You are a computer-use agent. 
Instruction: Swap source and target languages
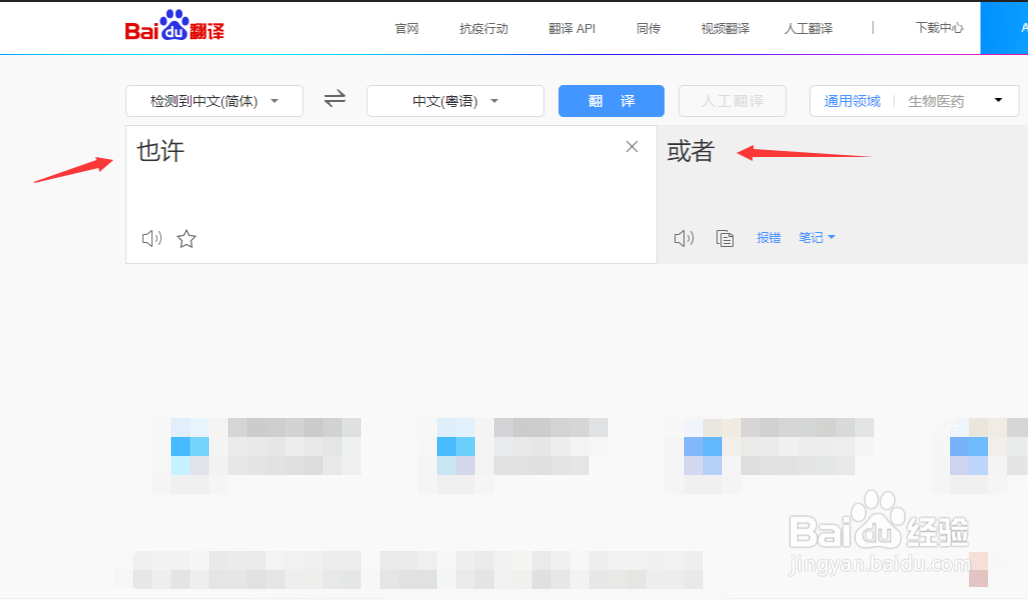[333, 99]
